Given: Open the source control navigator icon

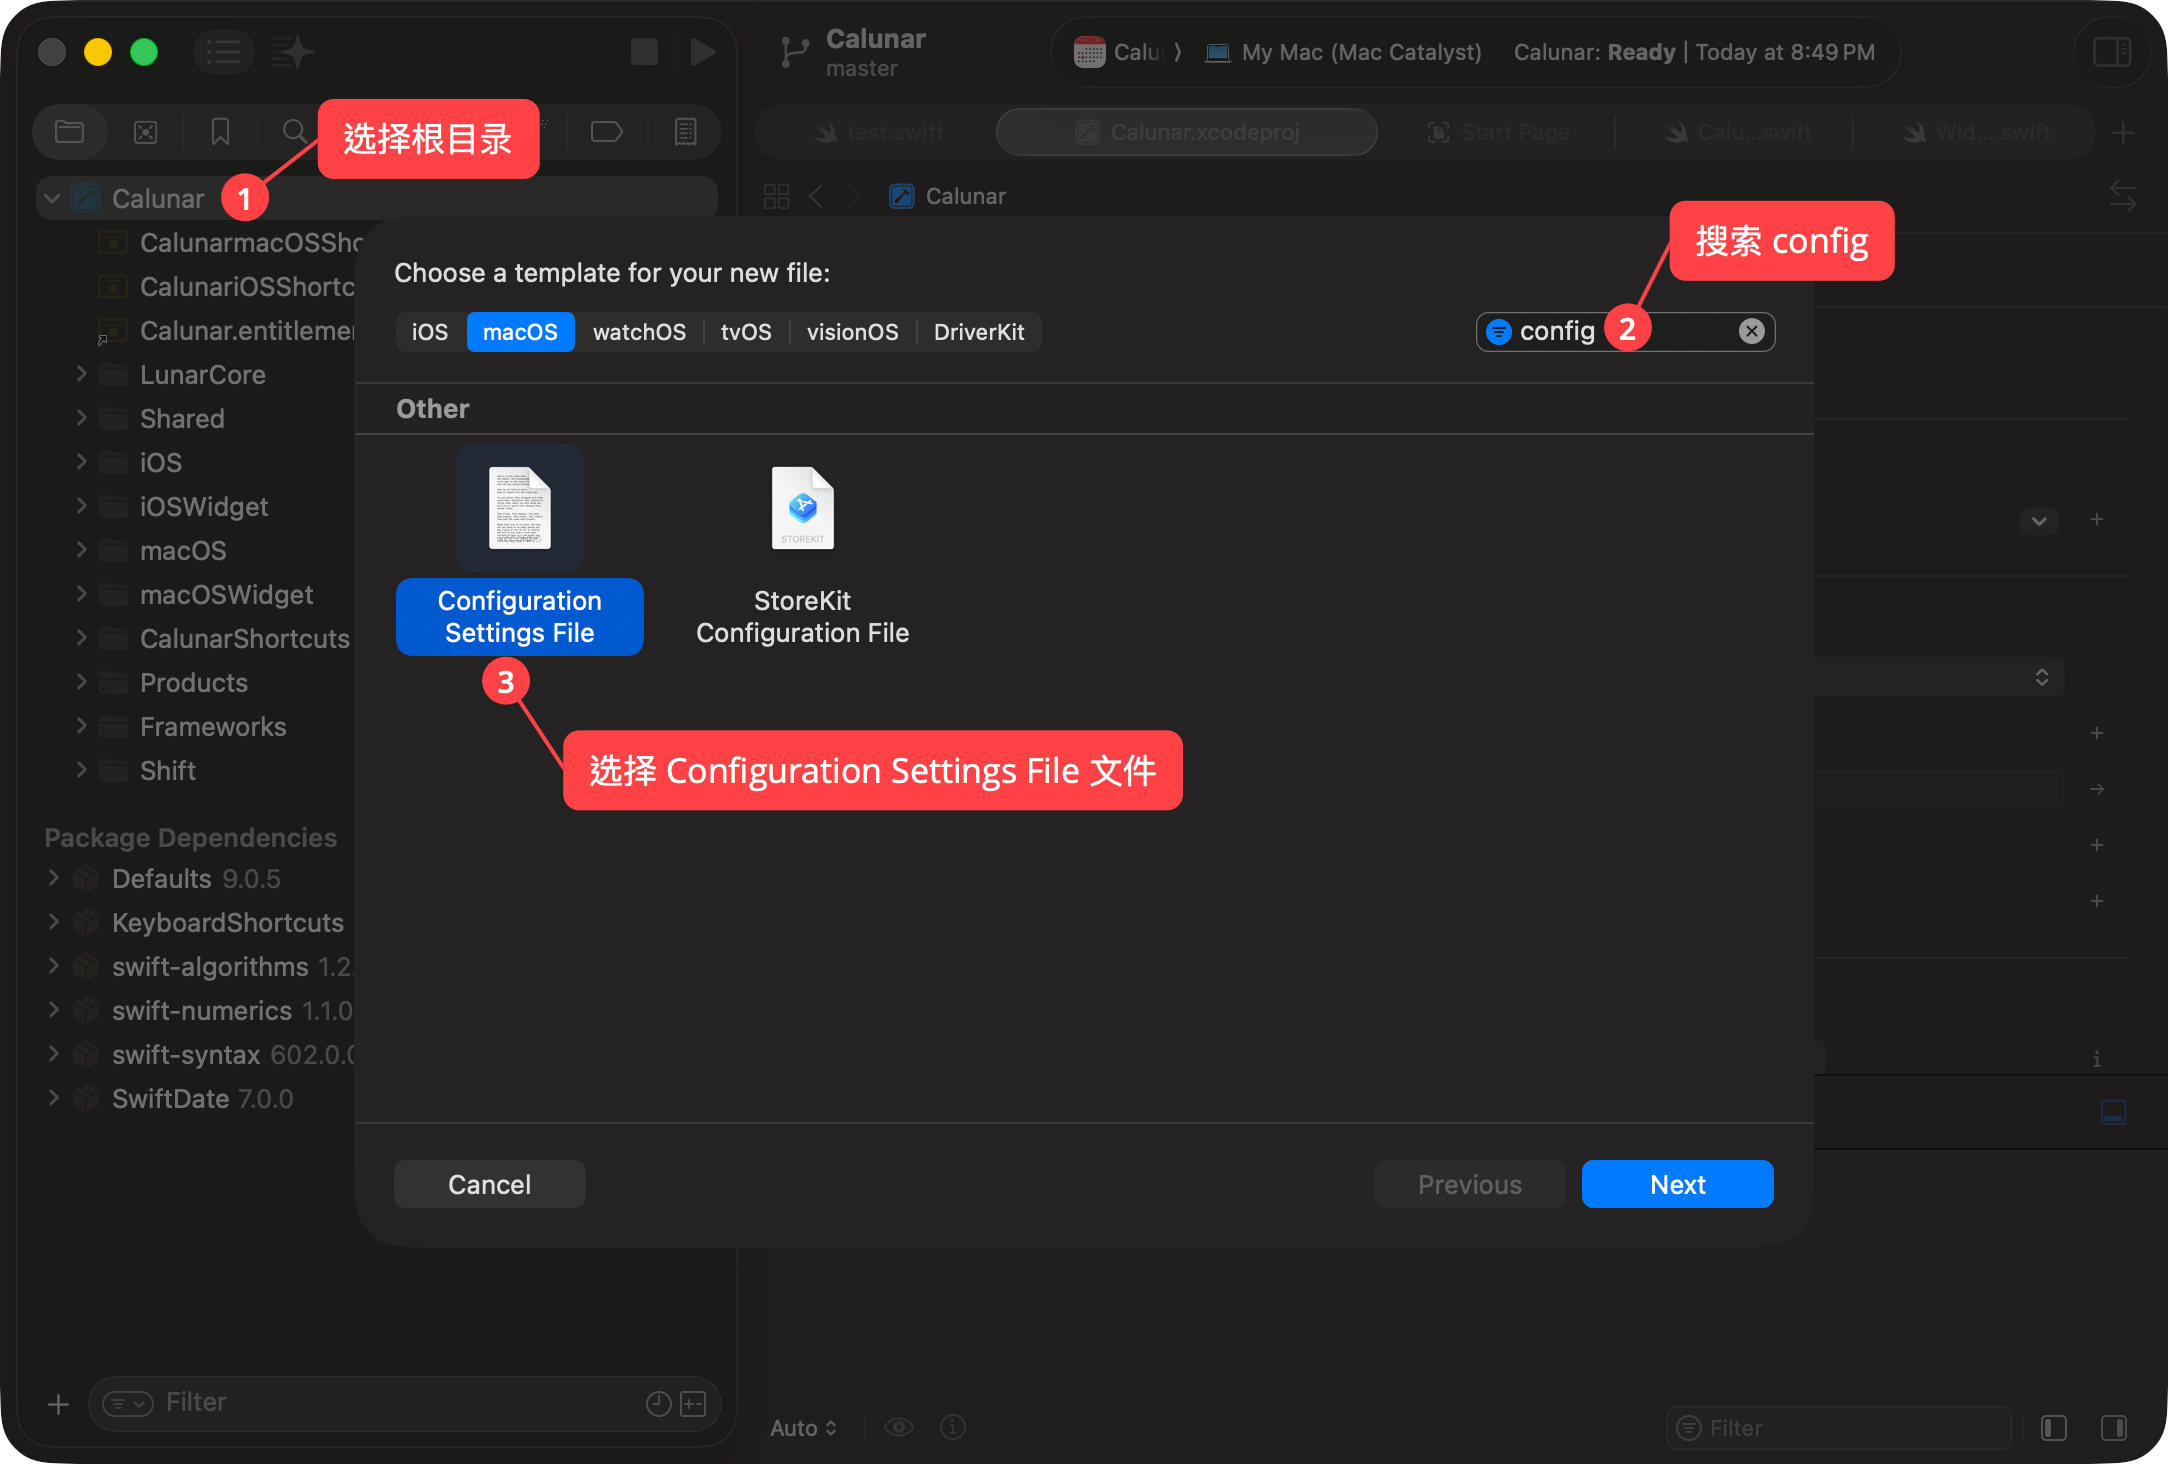Looking at the screenshot, I should 146,132.
